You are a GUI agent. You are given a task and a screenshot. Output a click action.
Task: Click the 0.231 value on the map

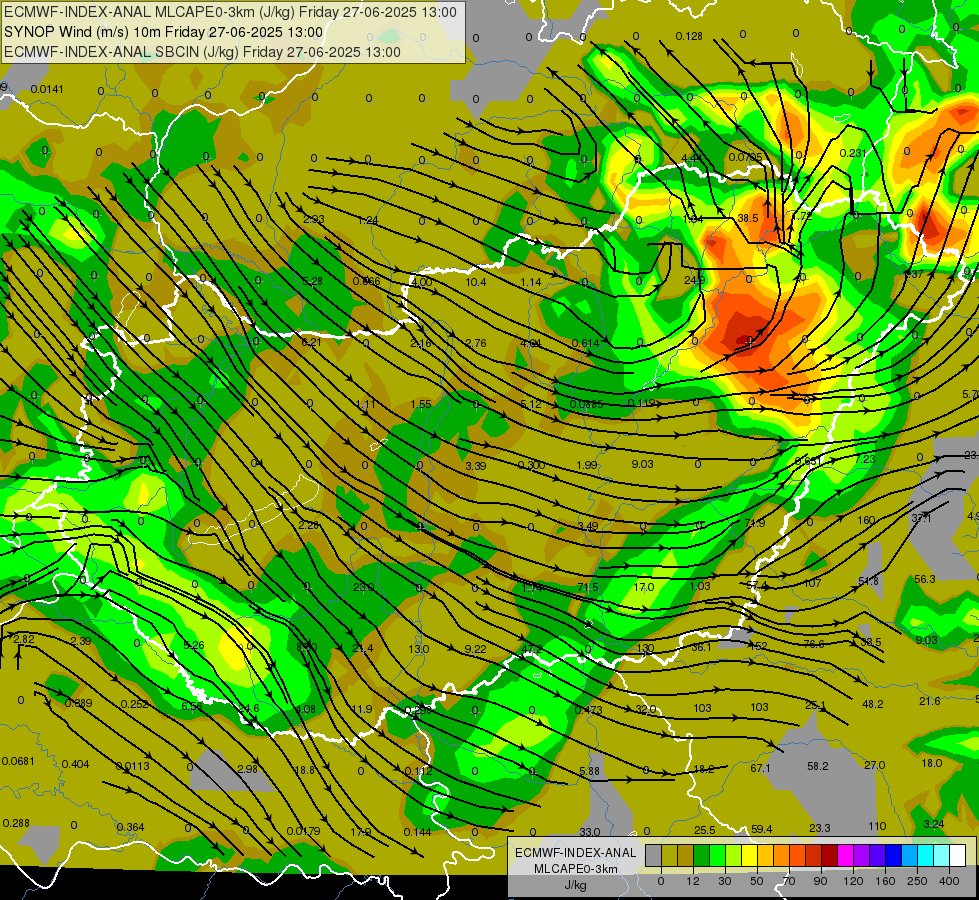coord(853,153)
